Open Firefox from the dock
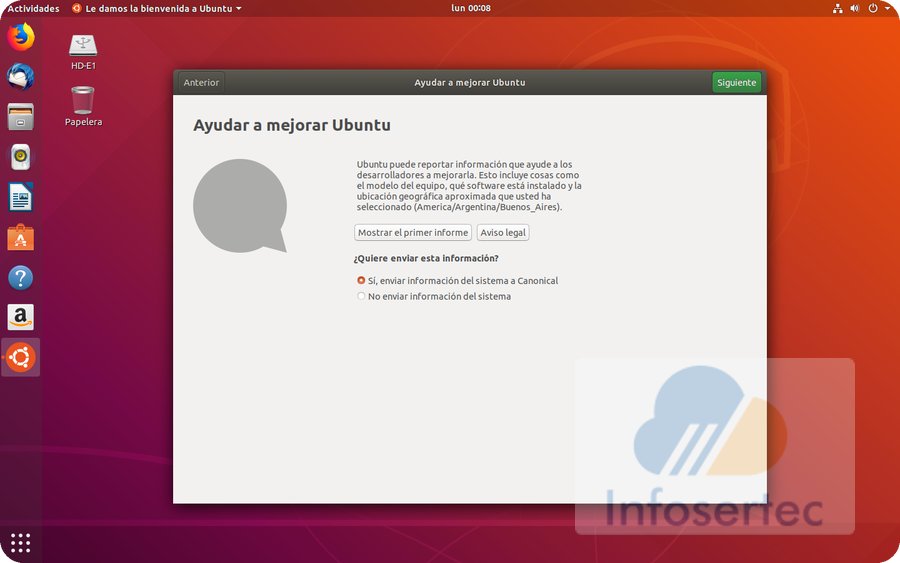Image resolution: width=900 pixels, height=563 pixels. pos(20,38)
